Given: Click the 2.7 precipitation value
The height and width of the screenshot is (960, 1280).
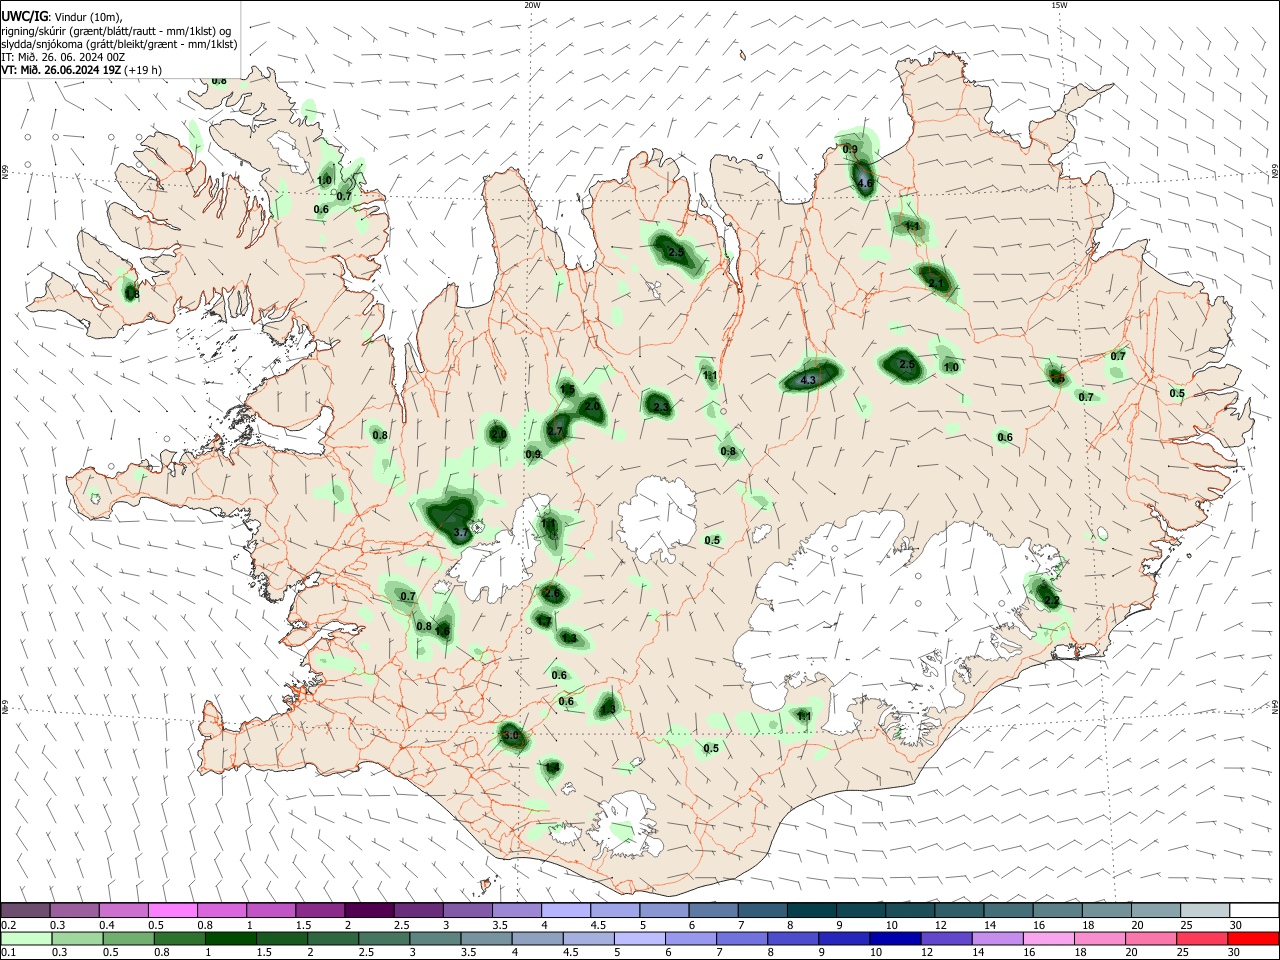Looking at the screenshot, I should [x=556, y=431].
